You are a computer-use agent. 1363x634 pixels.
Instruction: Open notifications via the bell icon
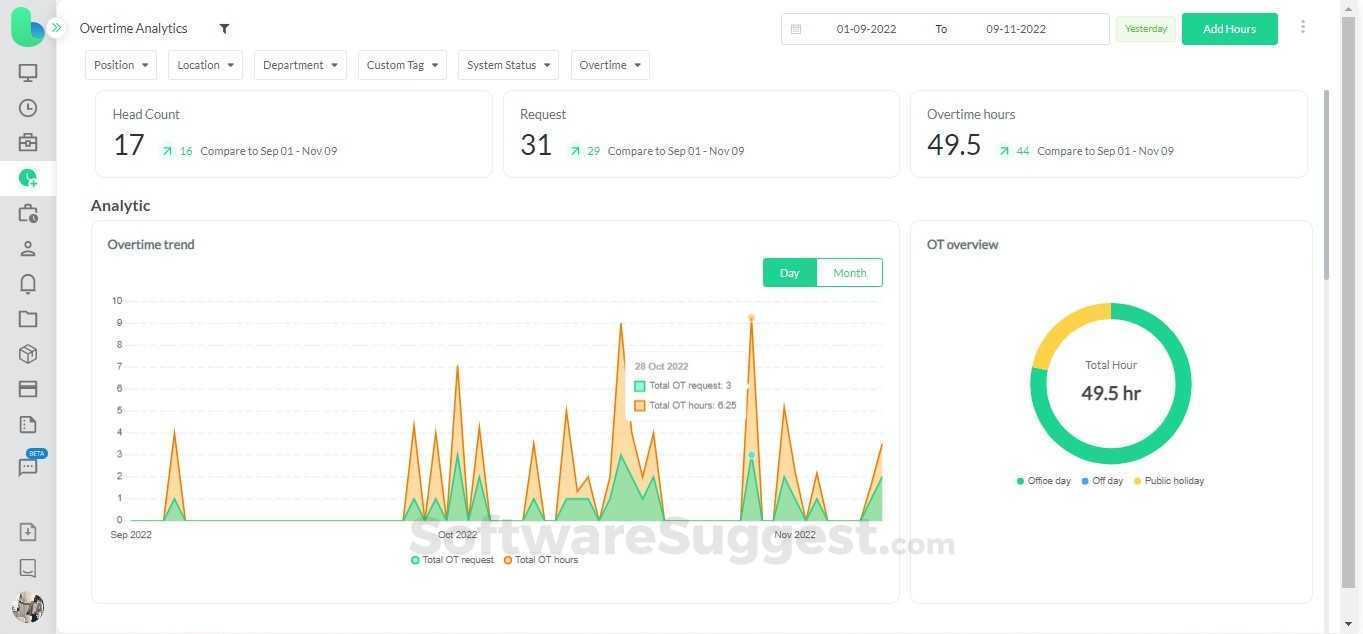(27, 283)
